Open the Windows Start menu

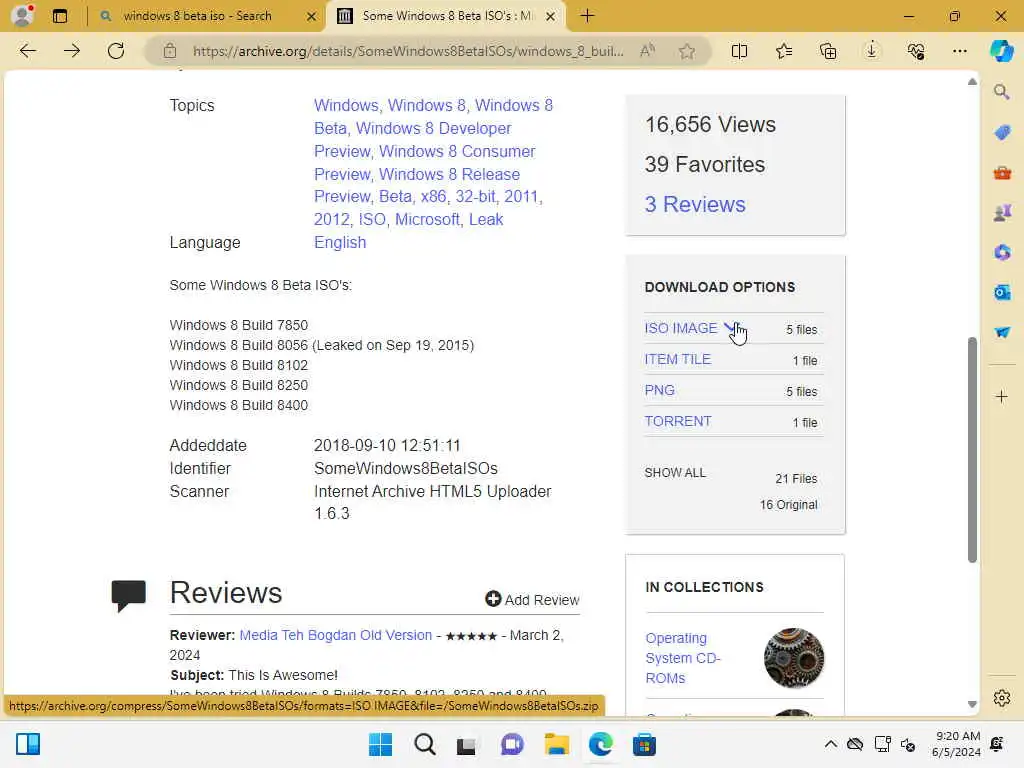pyautogui.click(x=380, y=744)
